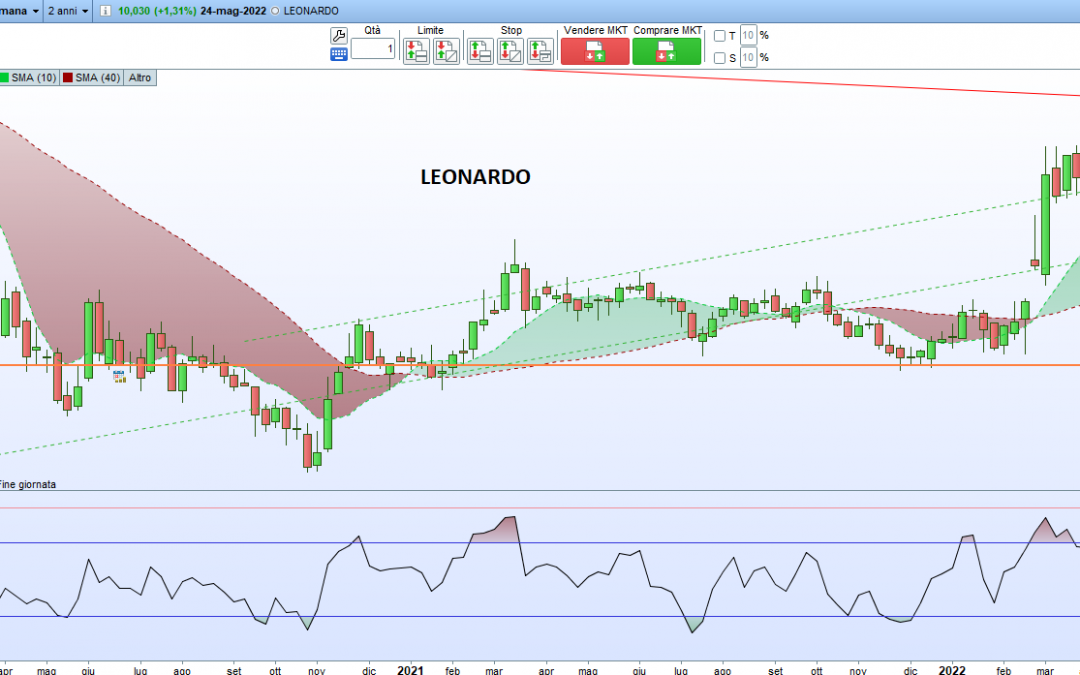Click the SMA (40) indicator label
This screenshot has width=1080, height=675.
pyautogui.click(x=98, y=78)
